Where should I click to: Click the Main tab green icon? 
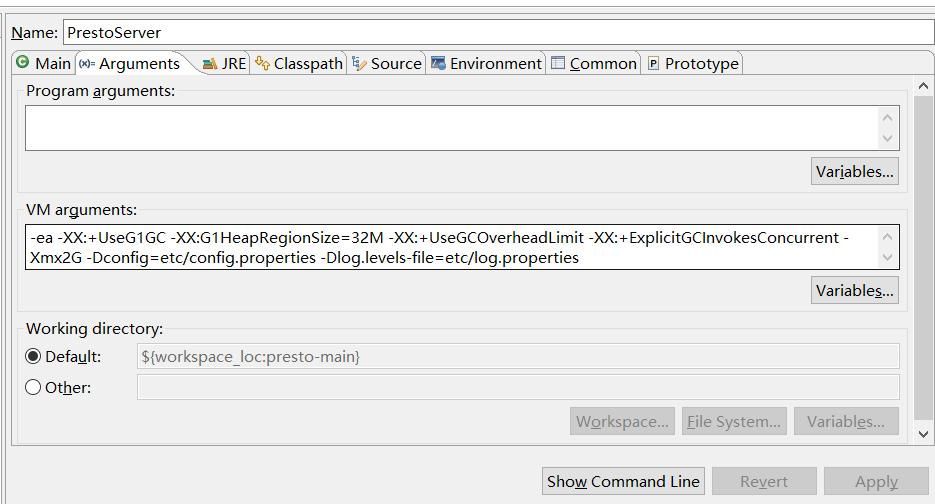[23, 62]
